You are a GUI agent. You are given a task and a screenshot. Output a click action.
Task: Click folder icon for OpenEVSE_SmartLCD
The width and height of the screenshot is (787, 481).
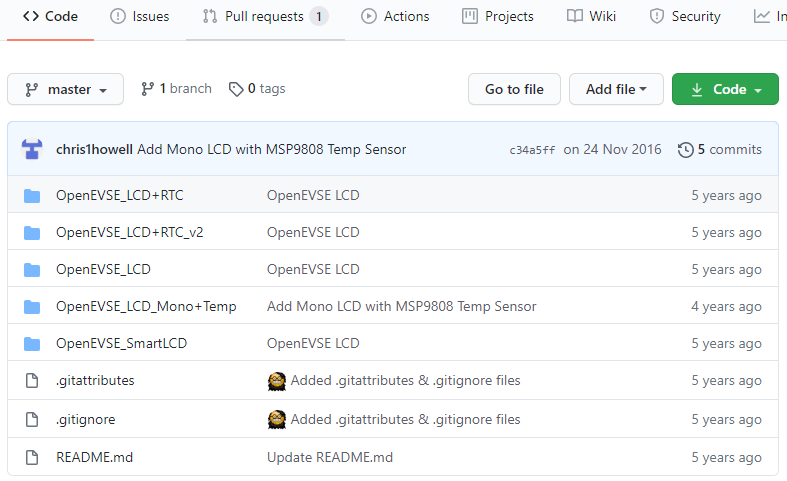tap(32, 343)
